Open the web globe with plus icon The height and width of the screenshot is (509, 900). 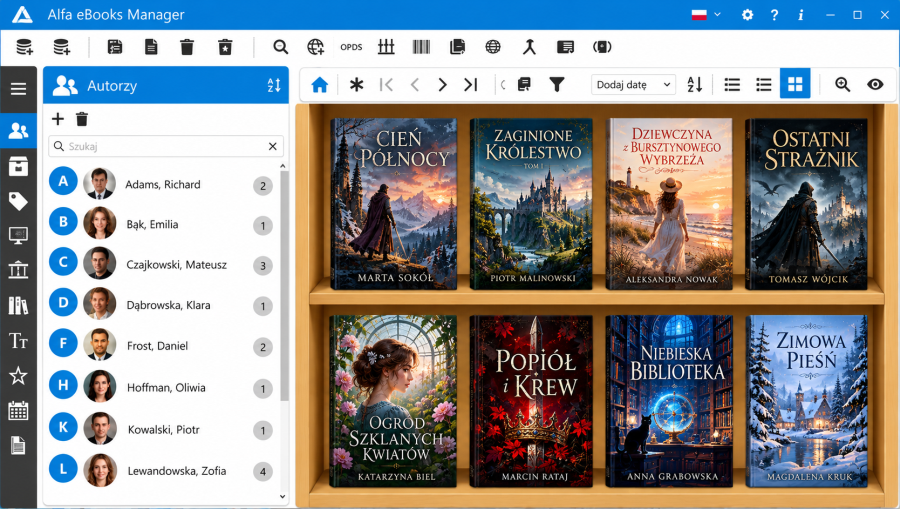(316, 47)
